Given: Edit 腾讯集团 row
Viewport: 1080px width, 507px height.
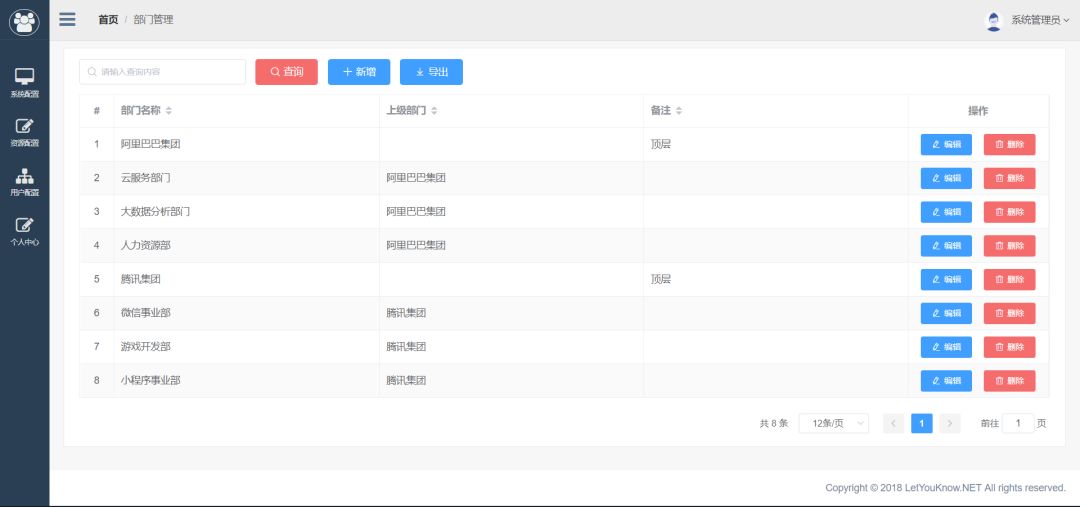Looking at the screenshot, I should (946, 280).
